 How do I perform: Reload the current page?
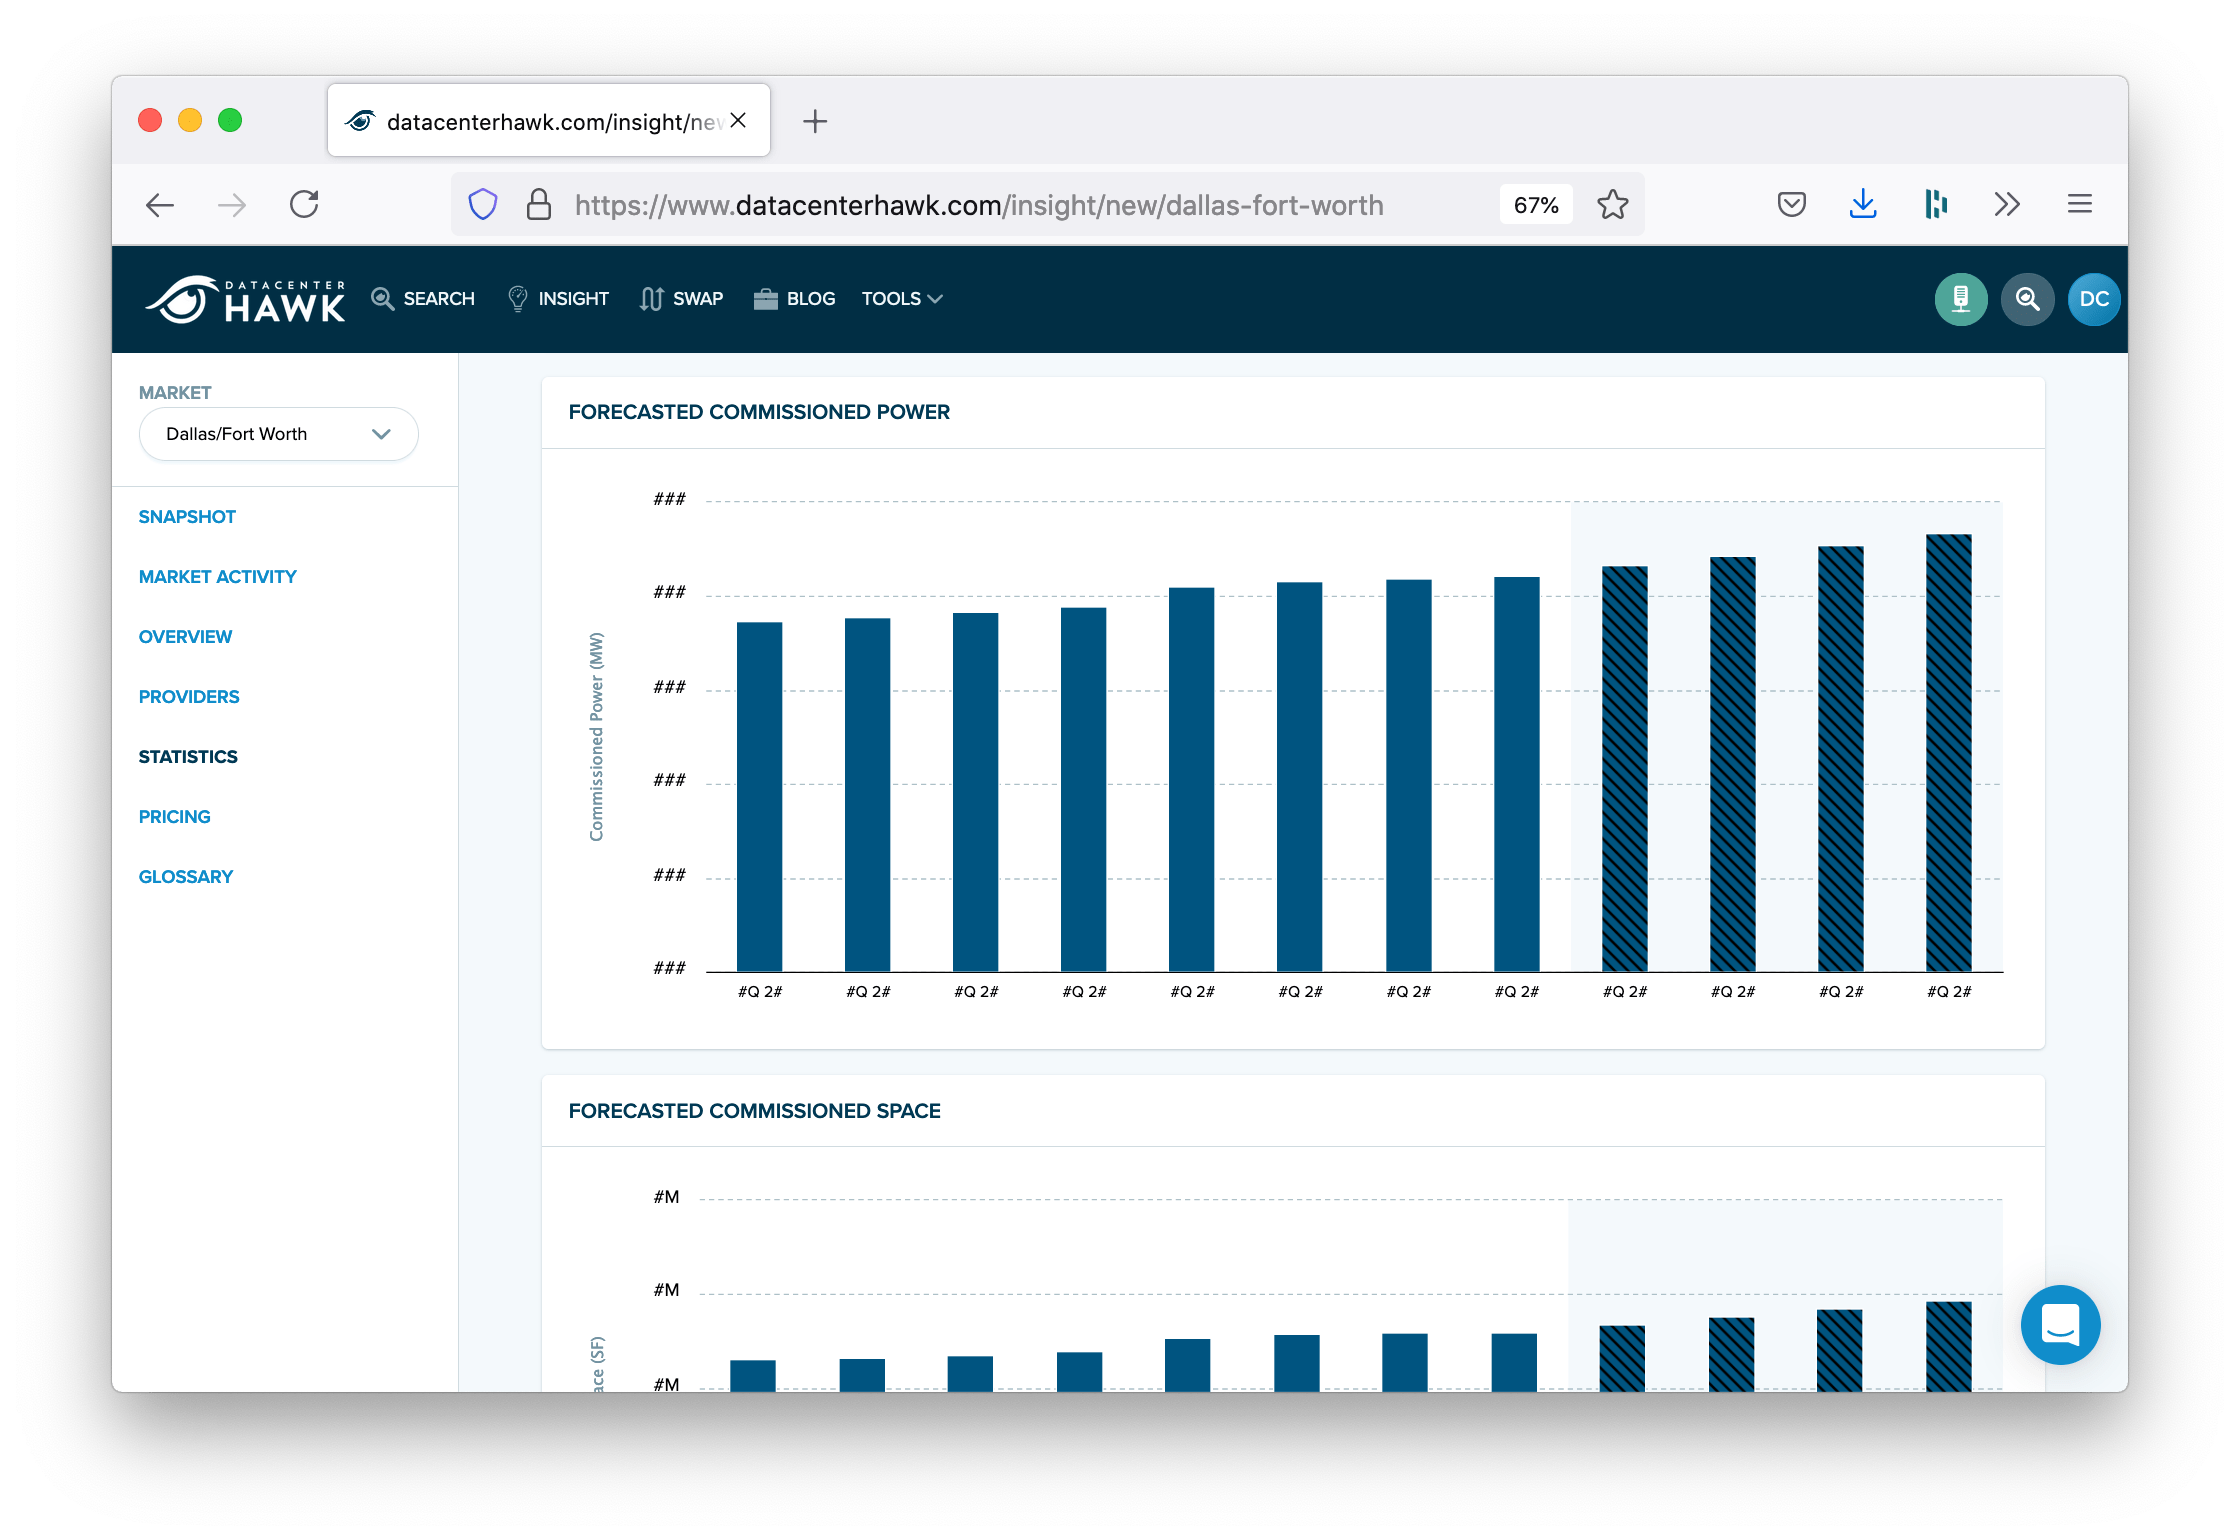tap(304, 205)
